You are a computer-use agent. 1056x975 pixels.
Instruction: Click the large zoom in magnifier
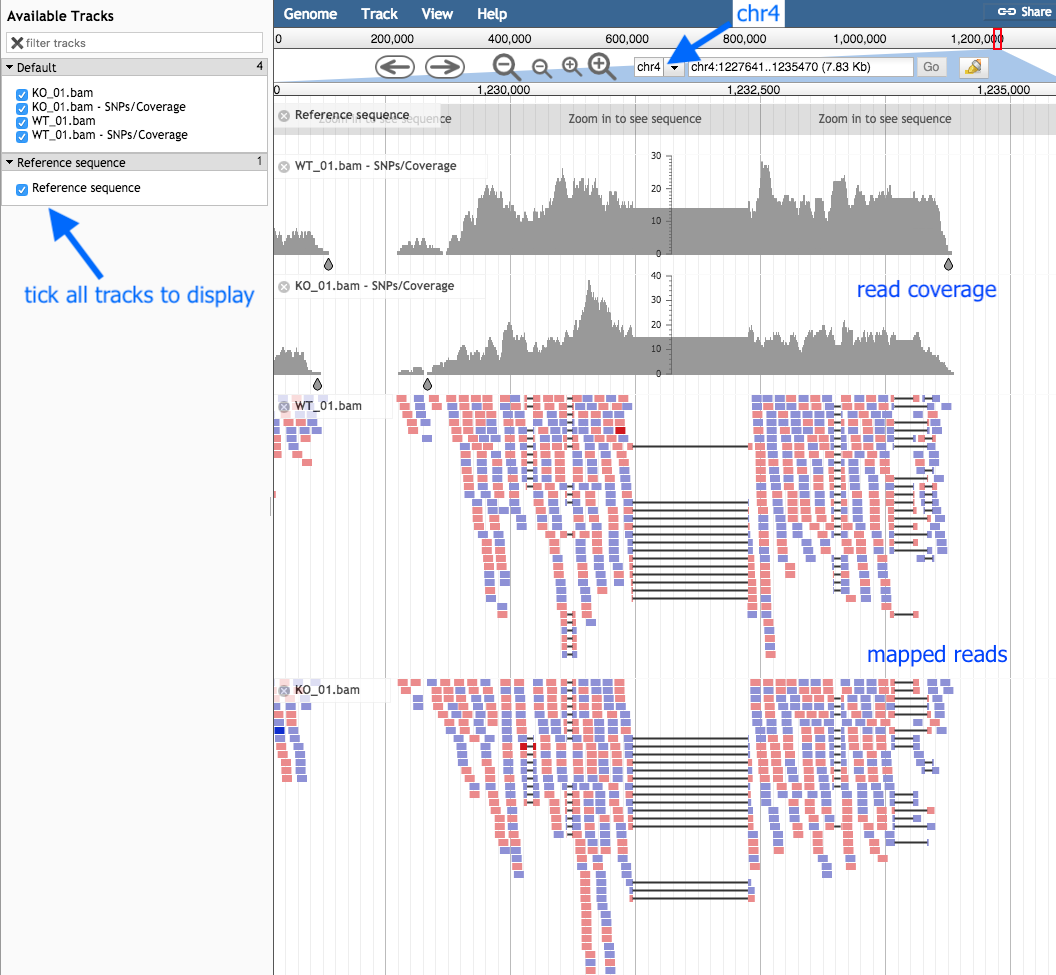601,66
